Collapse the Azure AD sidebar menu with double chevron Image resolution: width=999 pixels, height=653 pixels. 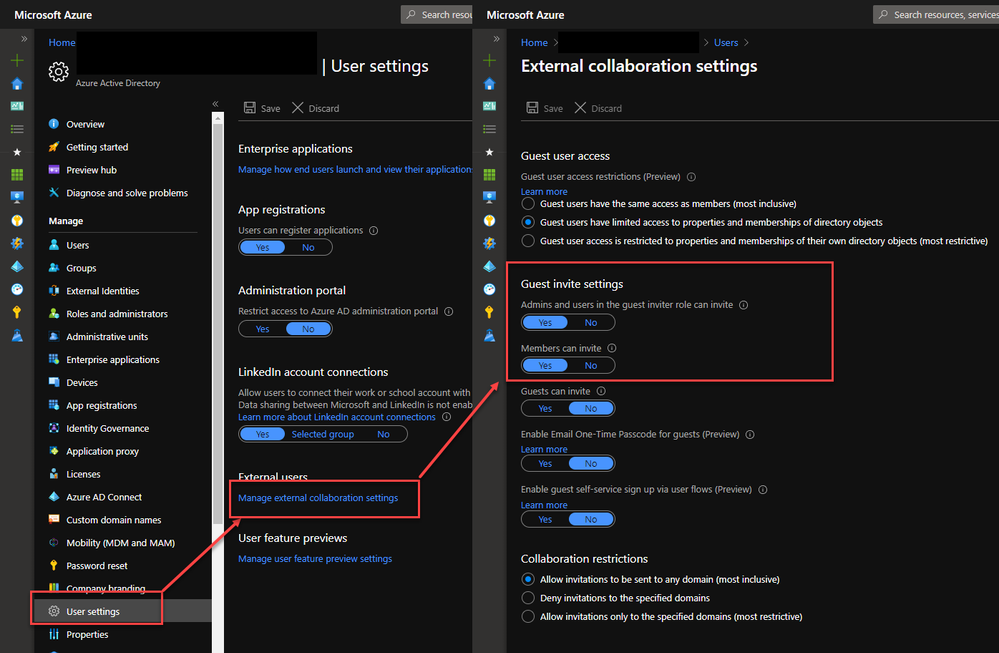pyautogui.click(x=215, y=104)
